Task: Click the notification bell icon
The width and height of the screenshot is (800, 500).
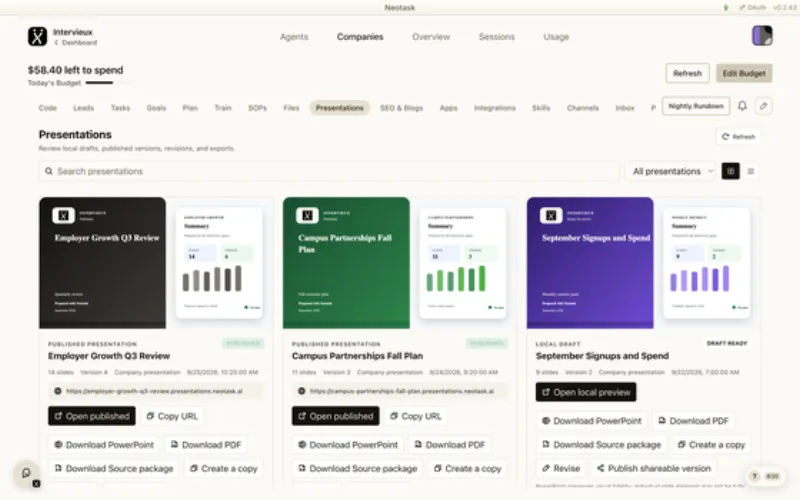Action: pyautogui.click(x=742, y=106)
